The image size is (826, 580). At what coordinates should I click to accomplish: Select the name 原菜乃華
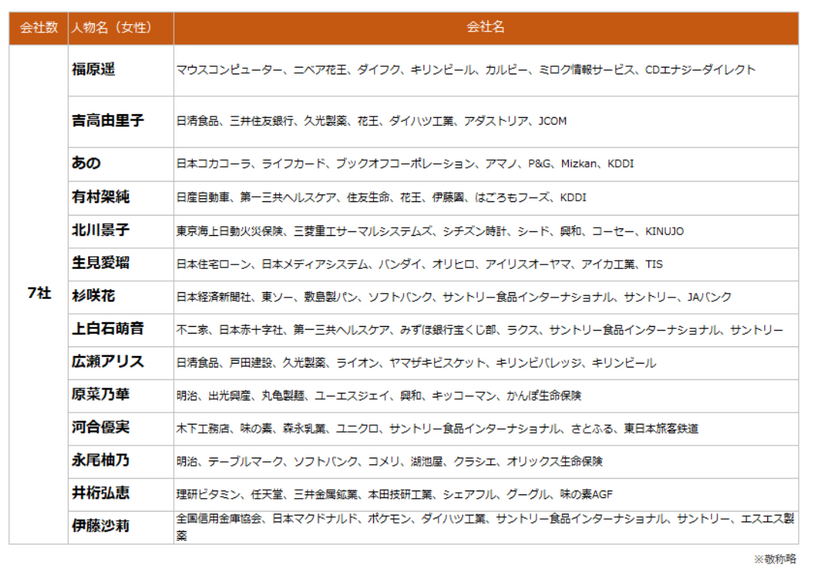[101, 394]
